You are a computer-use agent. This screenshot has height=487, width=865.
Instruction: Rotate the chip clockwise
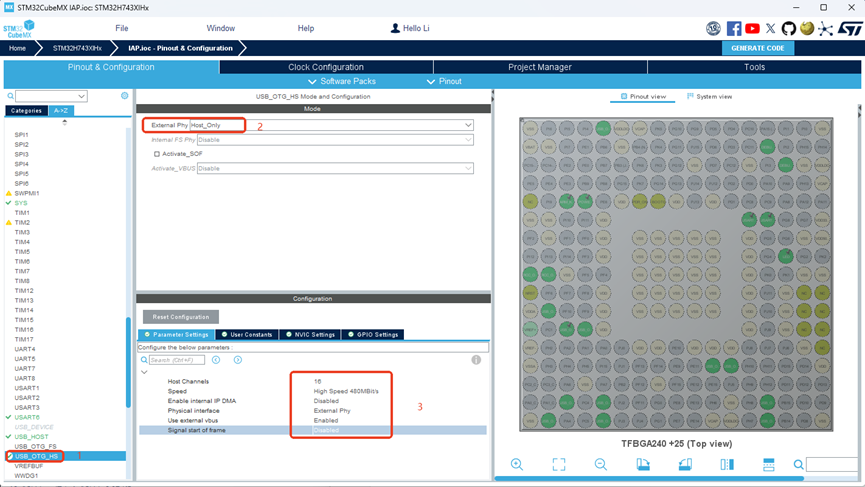[x=643, y=464]
